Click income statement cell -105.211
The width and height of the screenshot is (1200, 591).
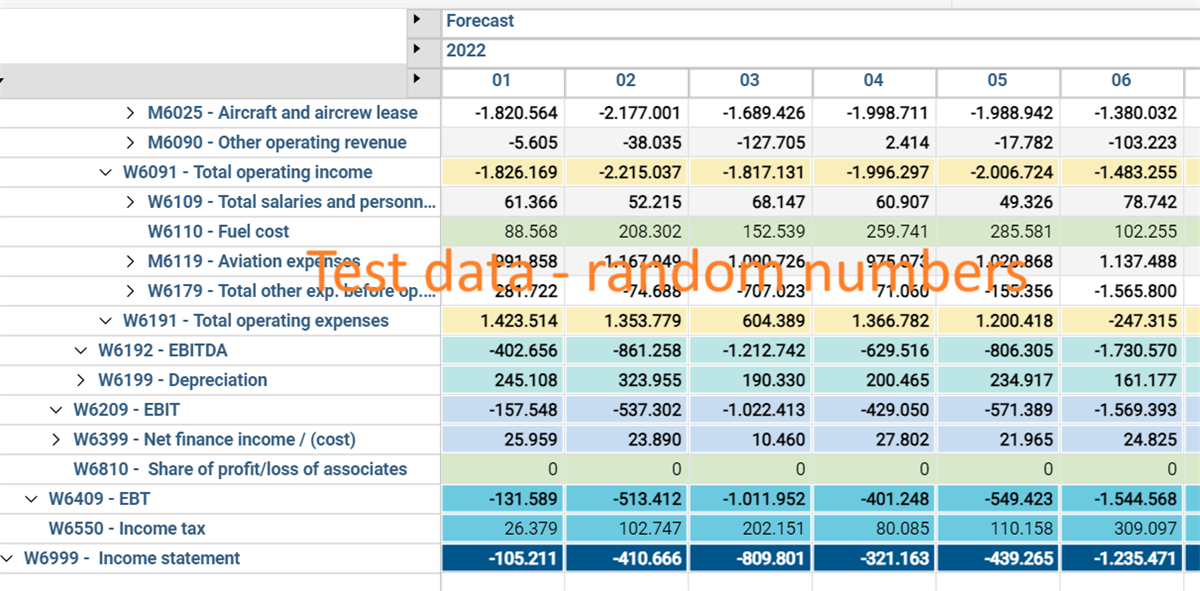click(503, 558)
